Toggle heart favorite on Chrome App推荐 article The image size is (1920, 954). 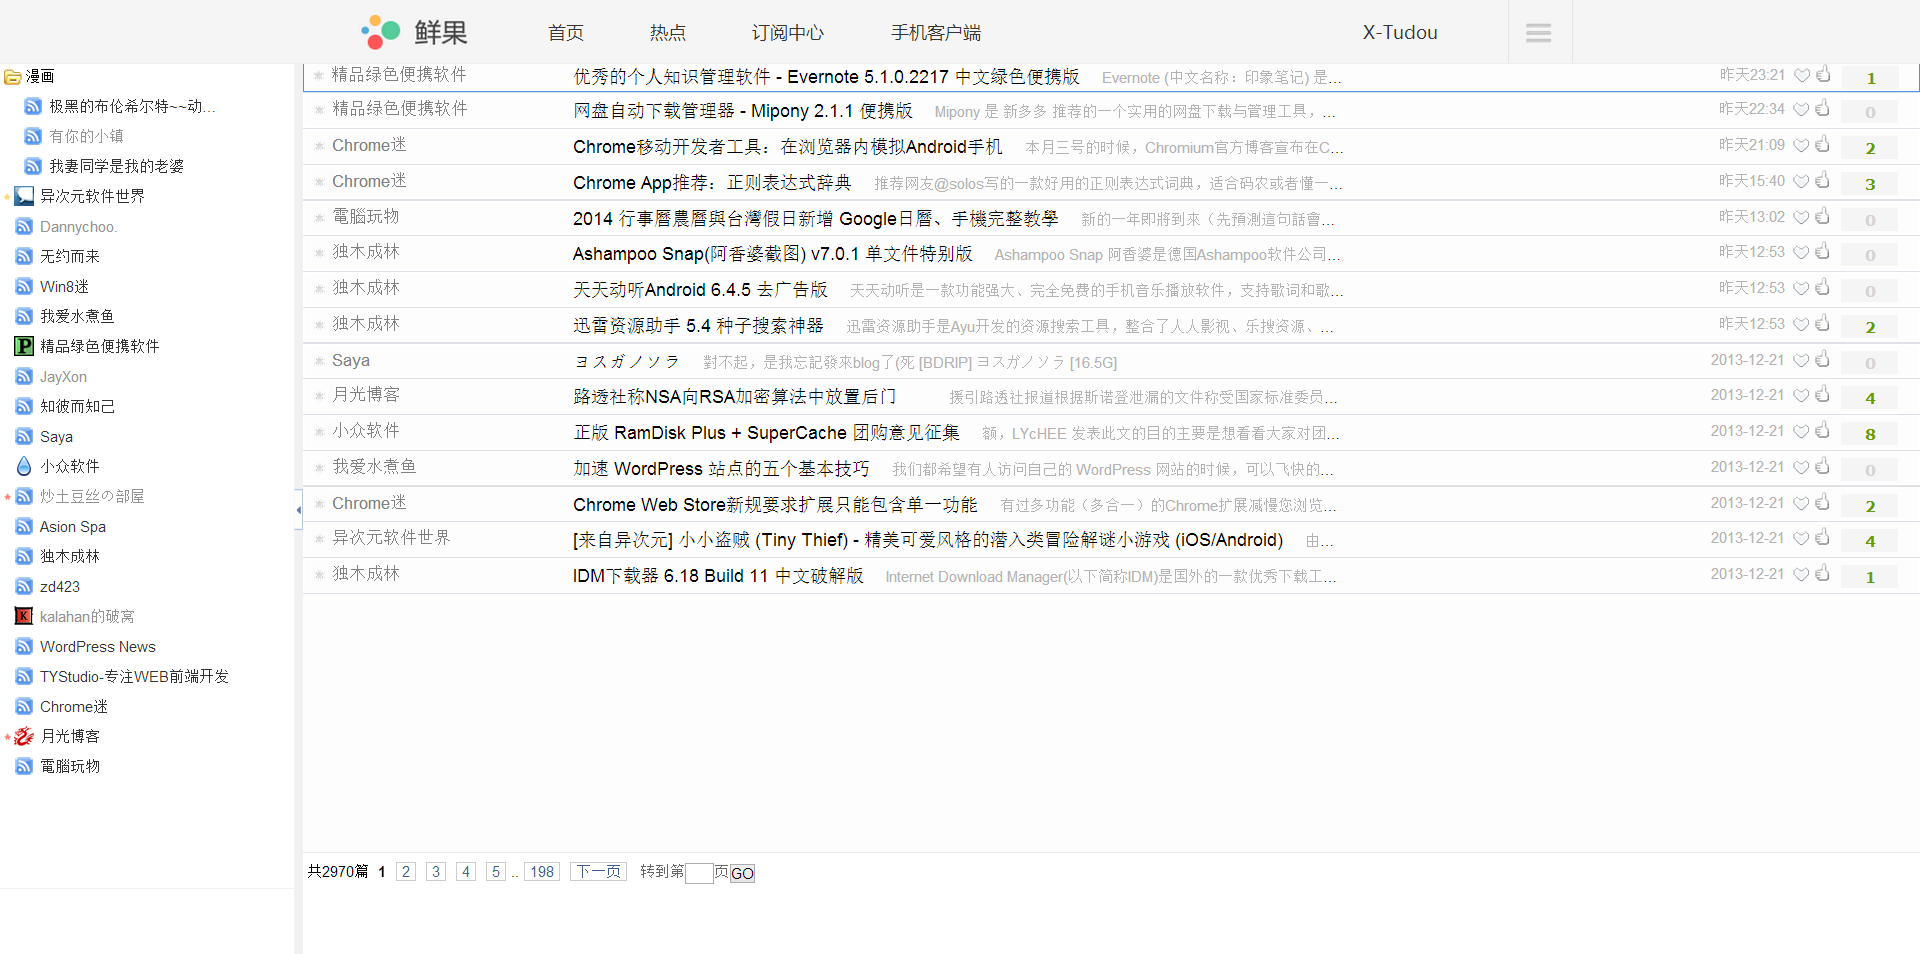[1801, 181]
